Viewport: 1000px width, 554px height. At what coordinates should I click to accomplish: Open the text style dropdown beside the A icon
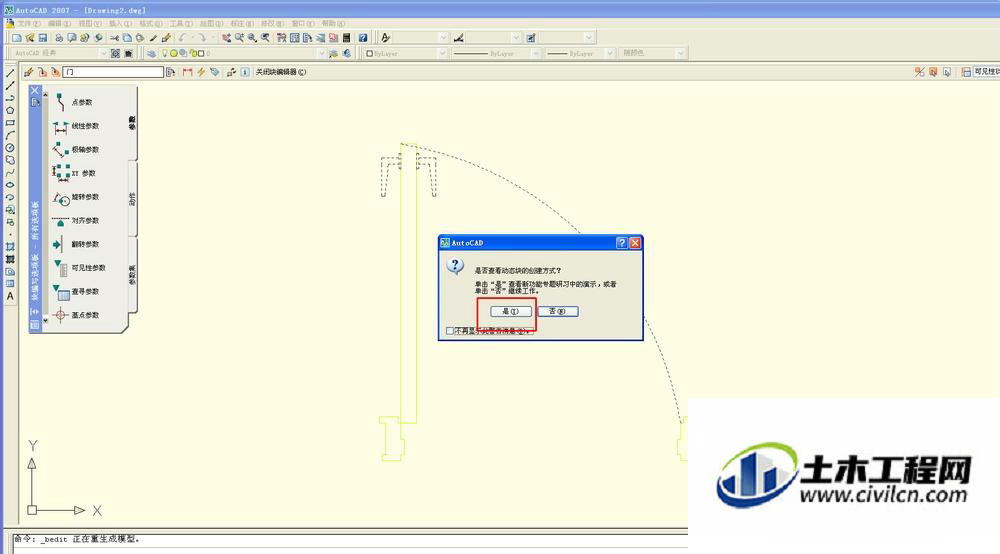click(x=443, y=38)
